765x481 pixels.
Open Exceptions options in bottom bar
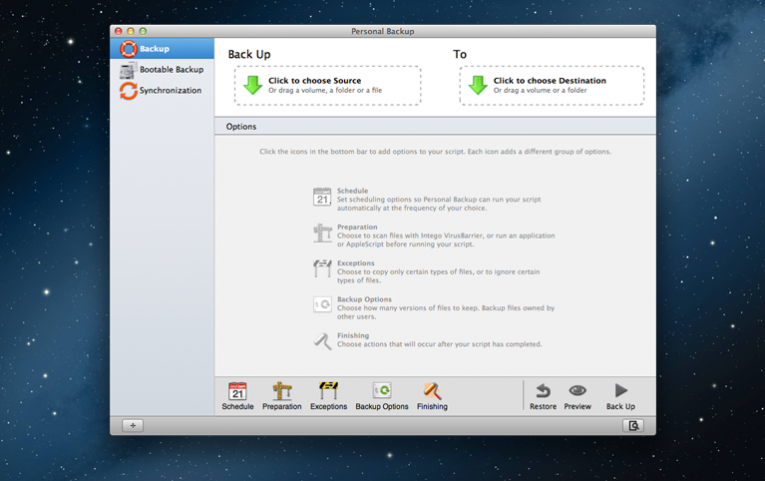pos(328,396)
